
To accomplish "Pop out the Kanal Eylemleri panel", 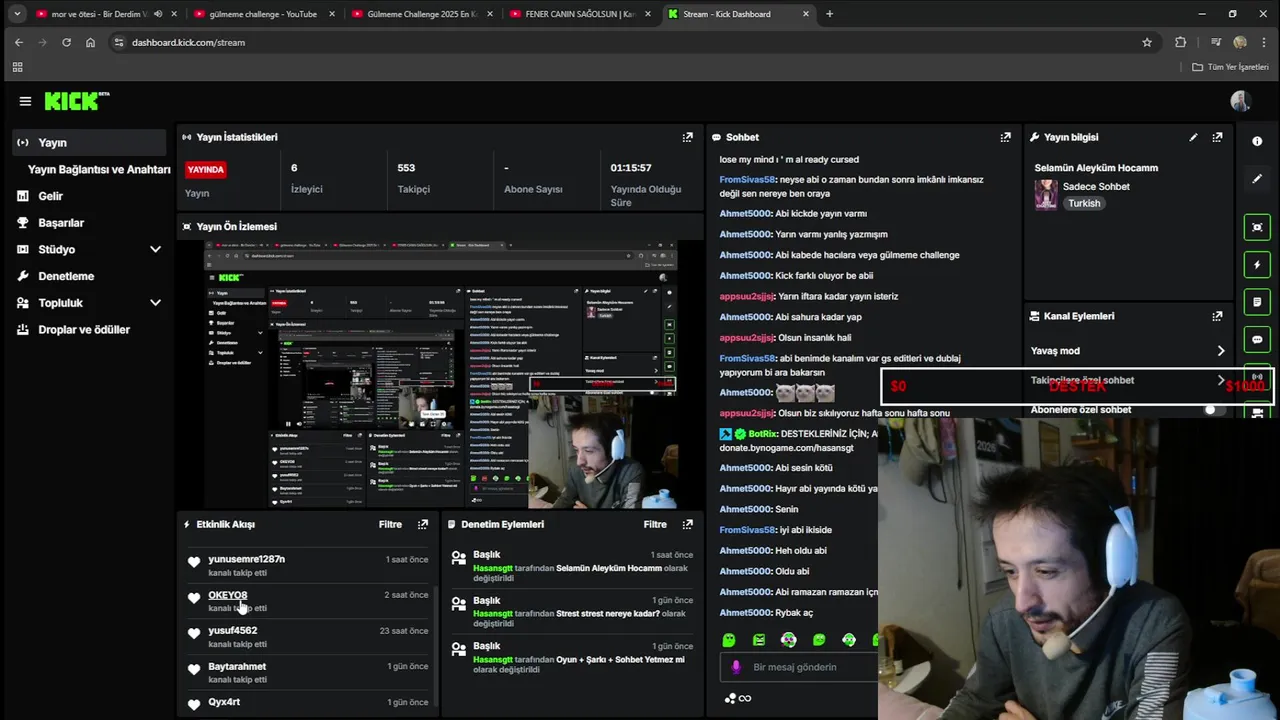I will pyautogui.click(x=1217, y=316).
